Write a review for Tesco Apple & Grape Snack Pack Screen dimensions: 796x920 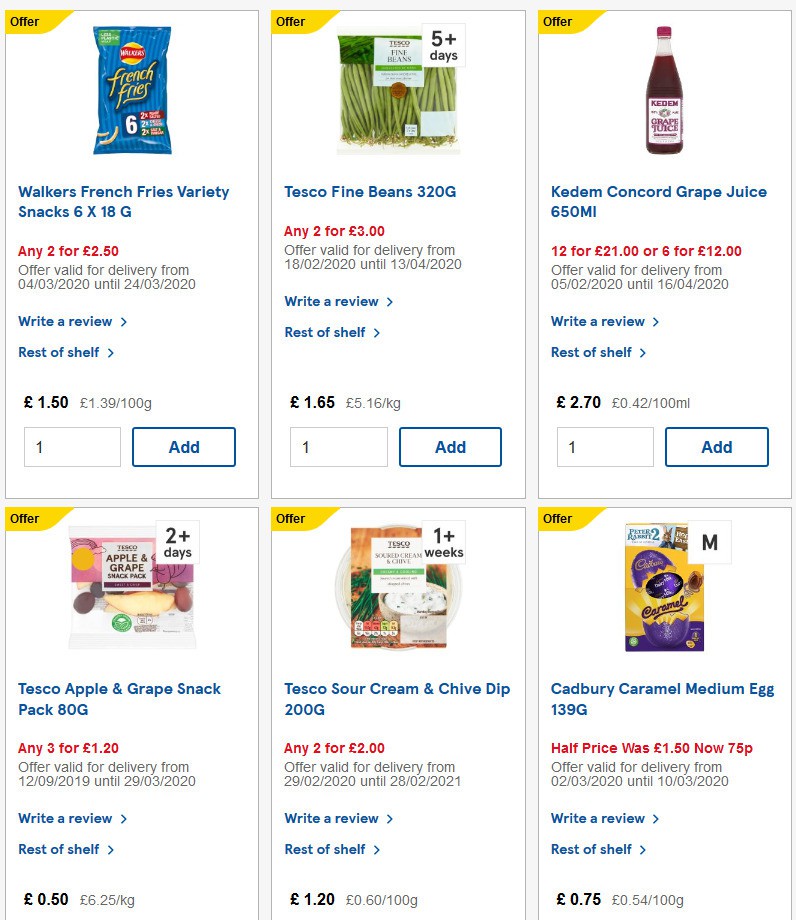coord(64,818)
